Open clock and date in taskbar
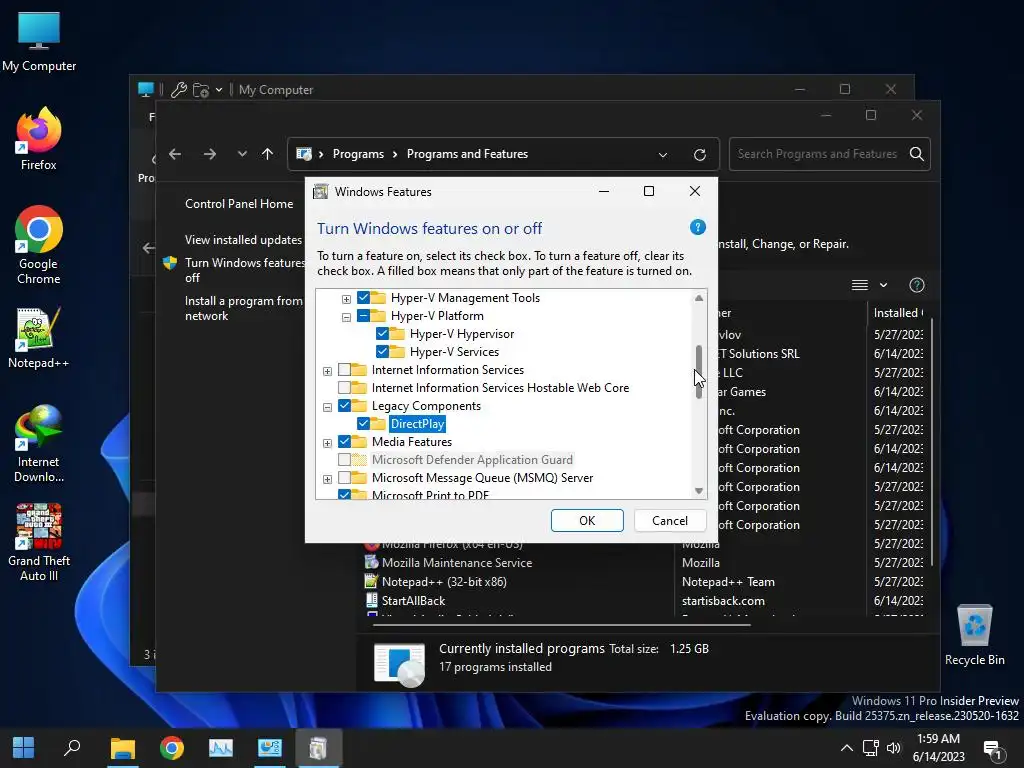The image size is (1024, 768). pos(938,748)
